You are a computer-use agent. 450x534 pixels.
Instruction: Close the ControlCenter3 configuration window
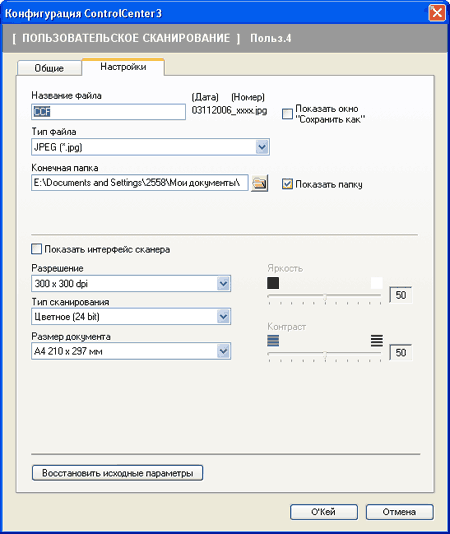(437, 13)
